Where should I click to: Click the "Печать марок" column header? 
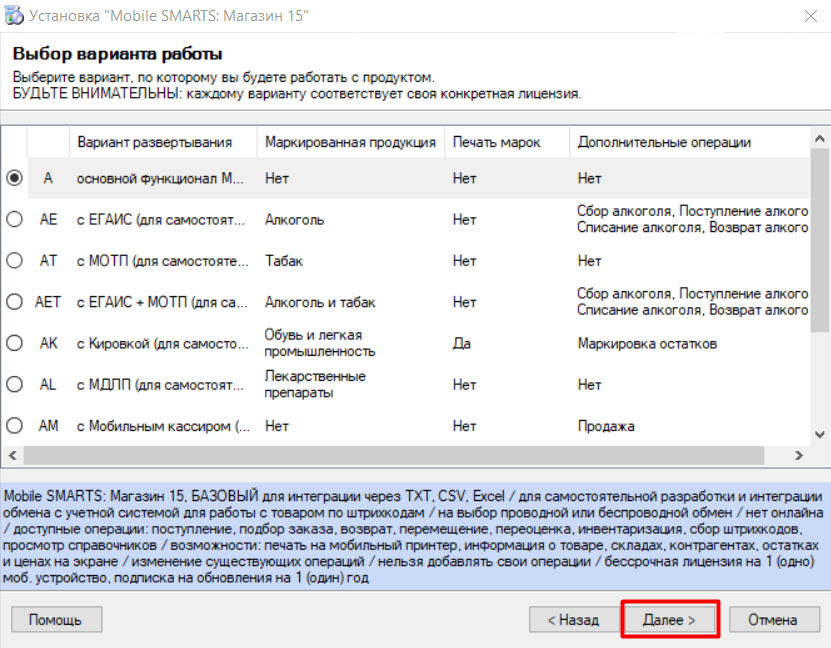tap(507, 142)
